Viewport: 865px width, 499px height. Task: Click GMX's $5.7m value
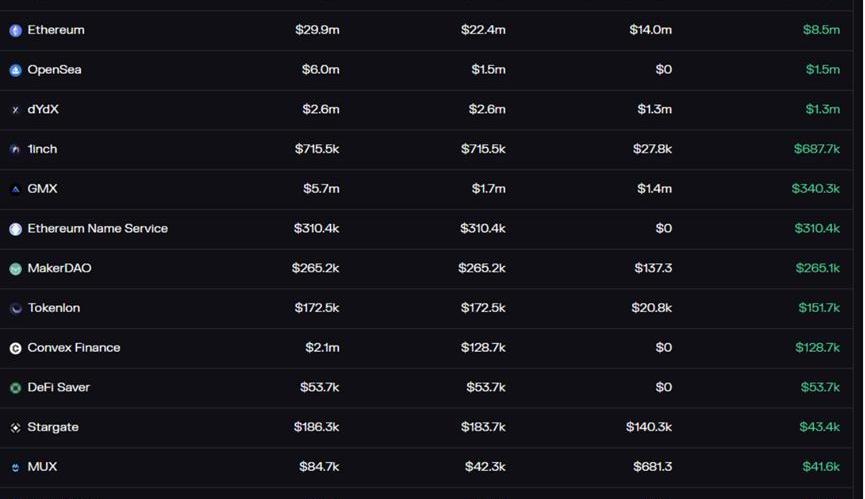321,189
